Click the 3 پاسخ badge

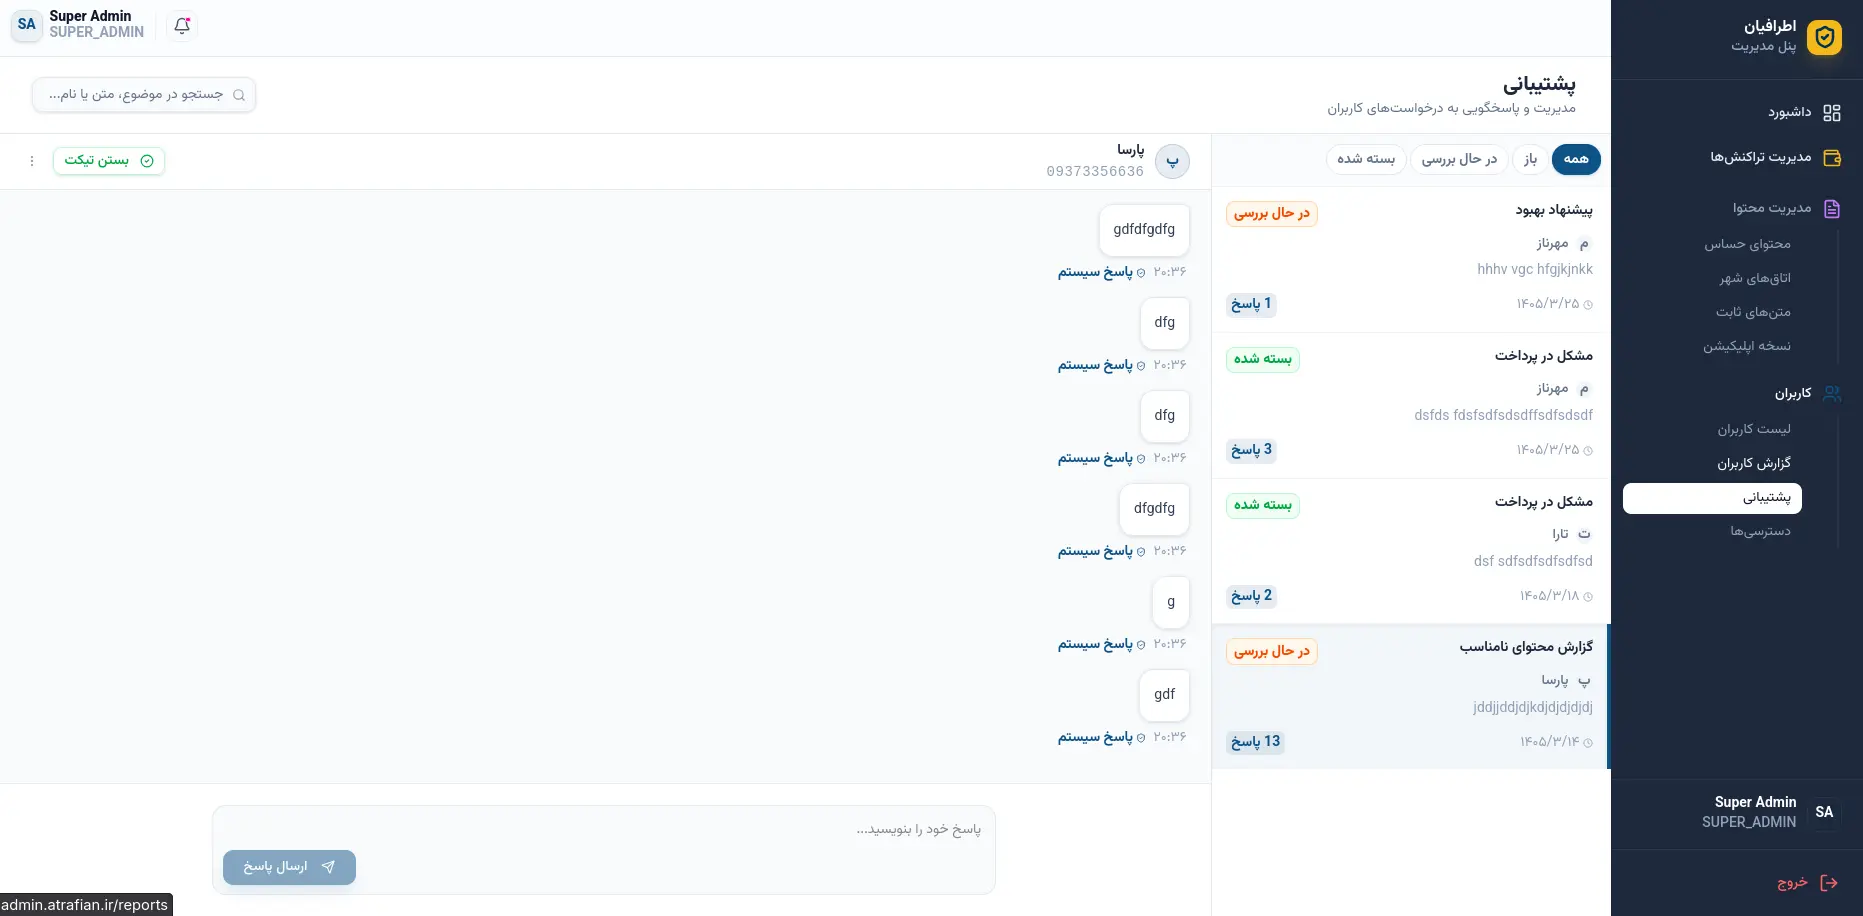tap(1251, 450)
